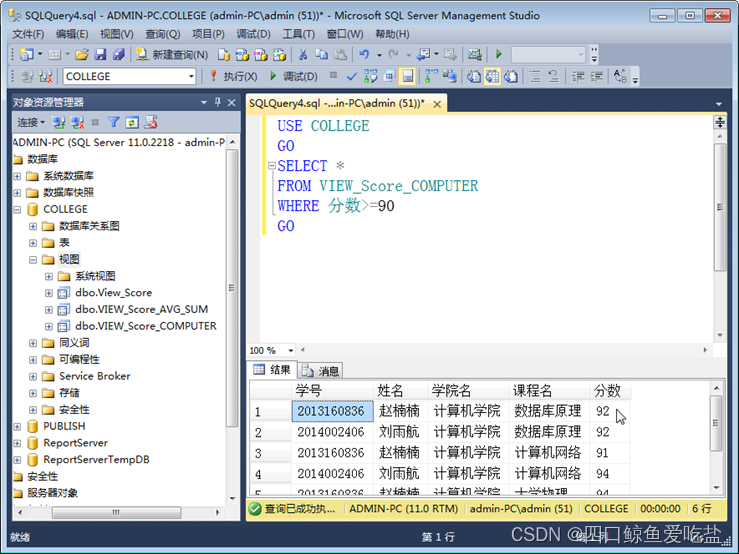Screen dimensions: 739x554
Task: Open the 连接 connect dropdown
Action: tap(31, 123)
